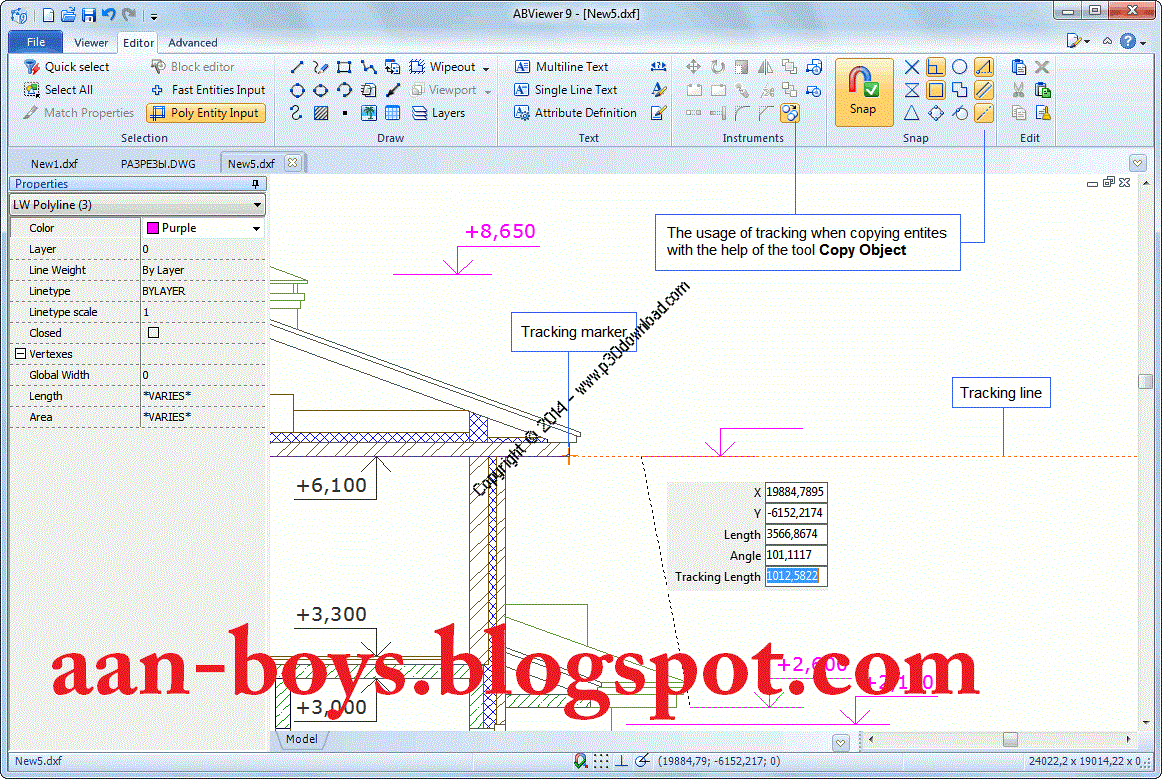Toggle tangent snap mode
The image size is (1162, 779).
pyautogui.click(x=960, y=113)
